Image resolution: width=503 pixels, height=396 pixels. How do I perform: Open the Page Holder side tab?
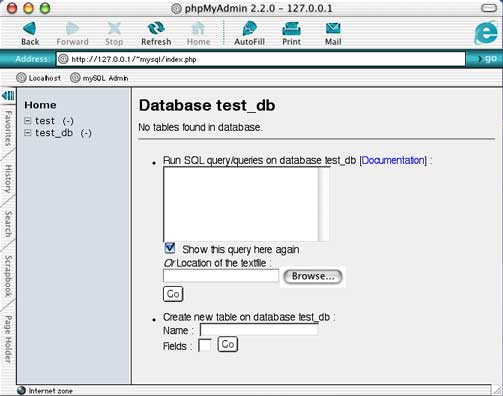pyautogui.click(x=8, y=339)
